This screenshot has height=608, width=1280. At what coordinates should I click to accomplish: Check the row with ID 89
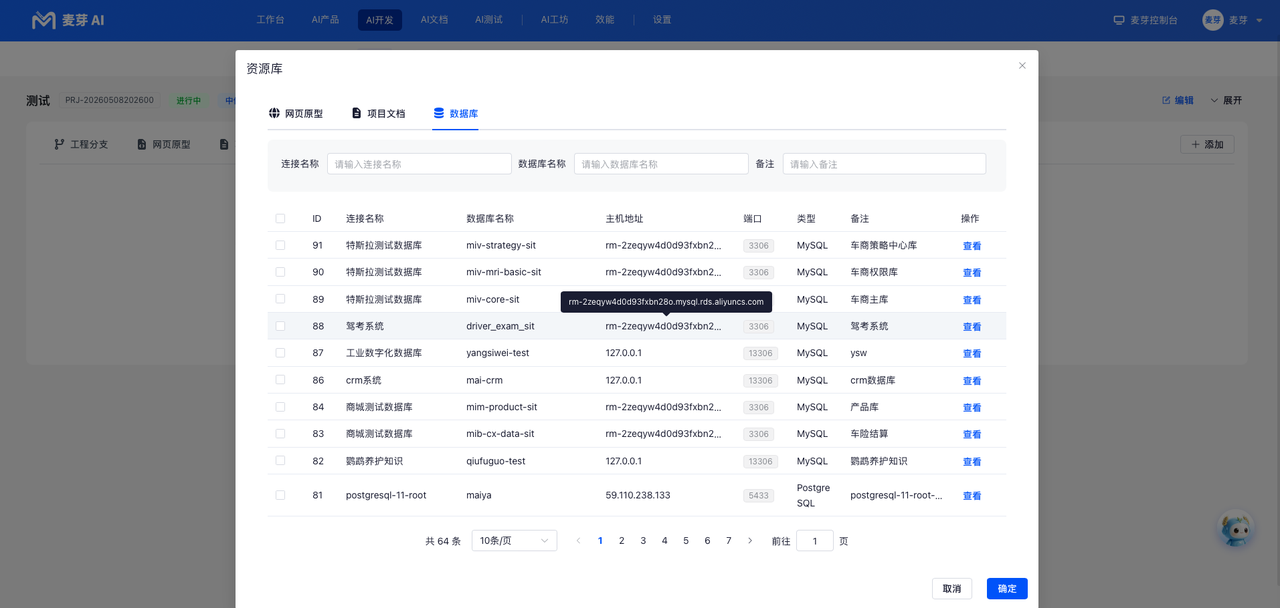pos(280,299)
